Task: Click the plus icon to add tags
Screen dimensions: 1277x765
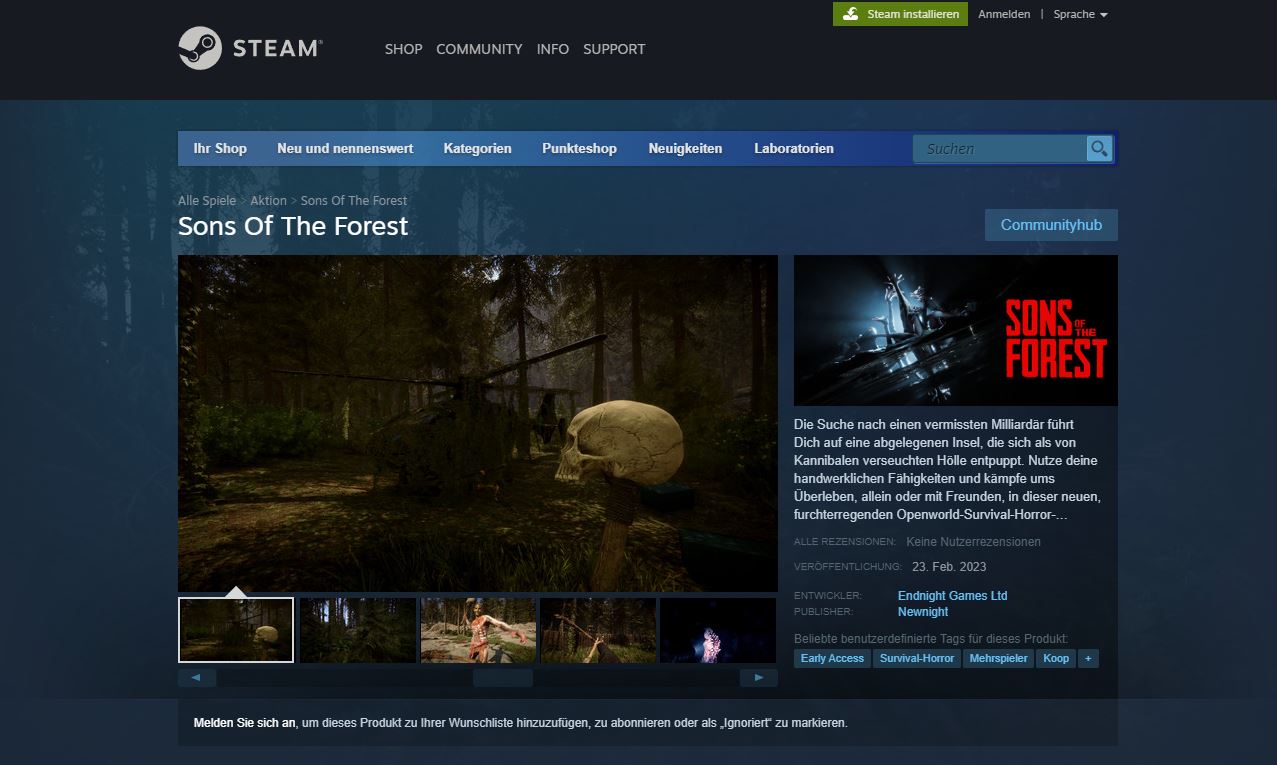Action: 1088,658
